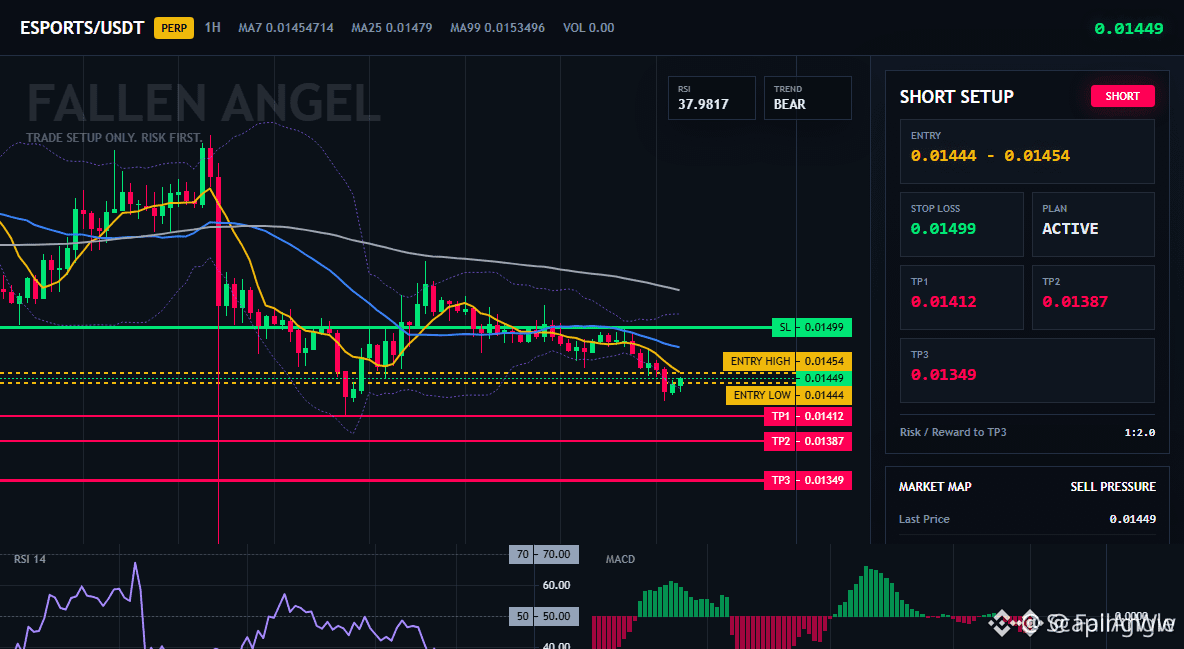
Task: Click the STOP LOSS 0.01499 card
Action: click(x=961, y=224)
